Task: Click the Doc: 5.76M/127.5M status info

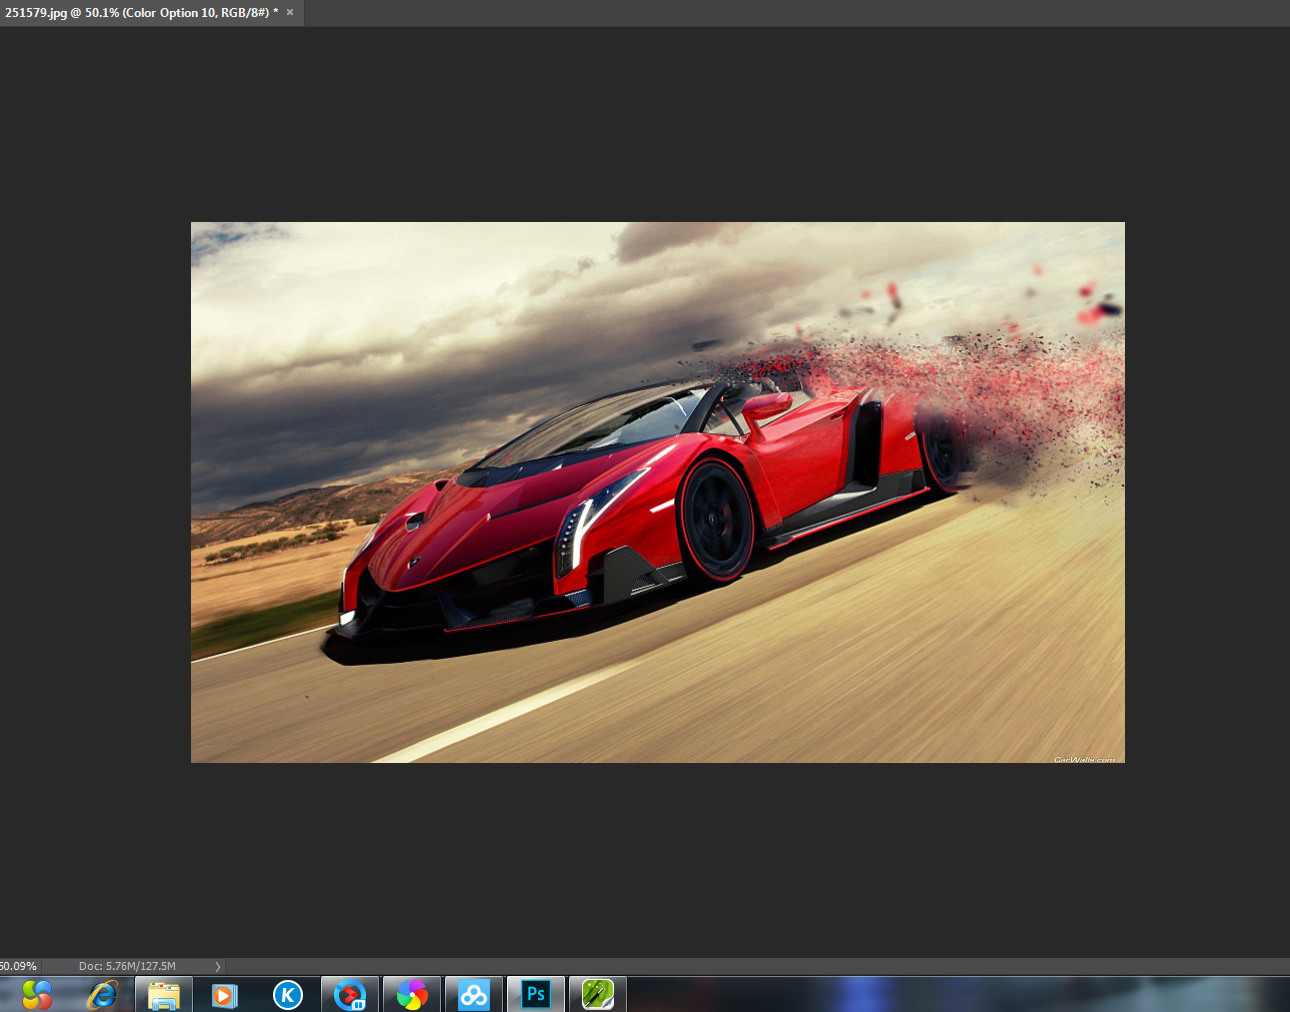Action: pyautogui.click(x=127, y=966)
